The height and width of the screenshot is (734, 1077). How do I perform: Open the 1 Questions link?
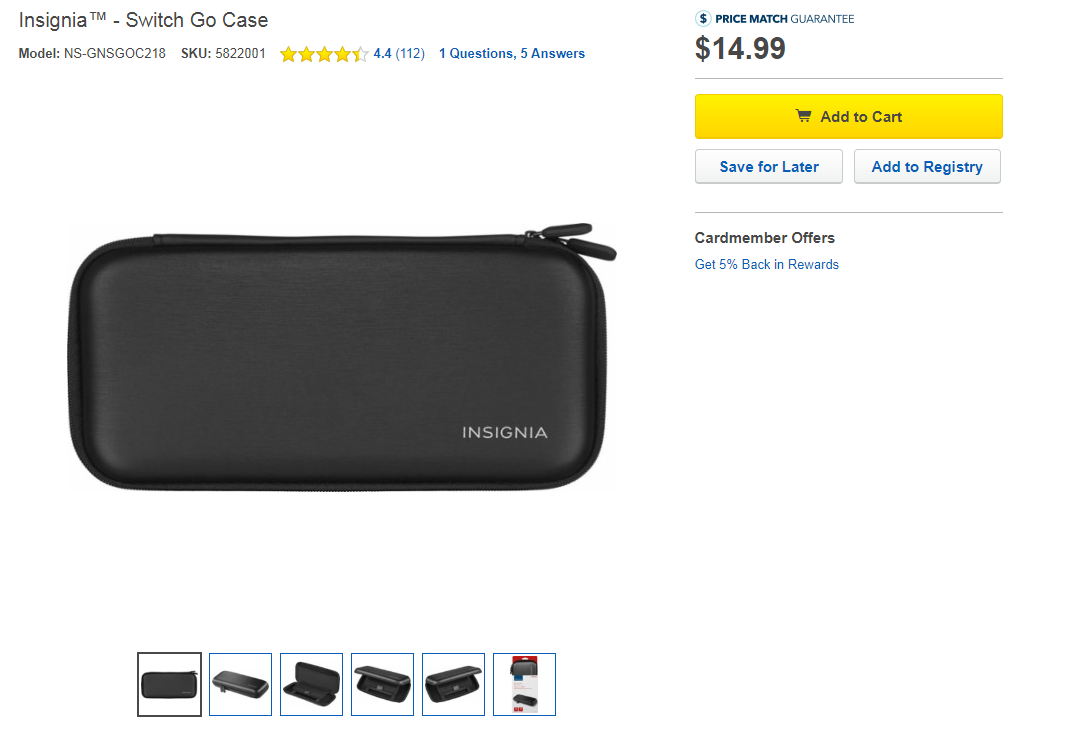(x=475, y=54)
